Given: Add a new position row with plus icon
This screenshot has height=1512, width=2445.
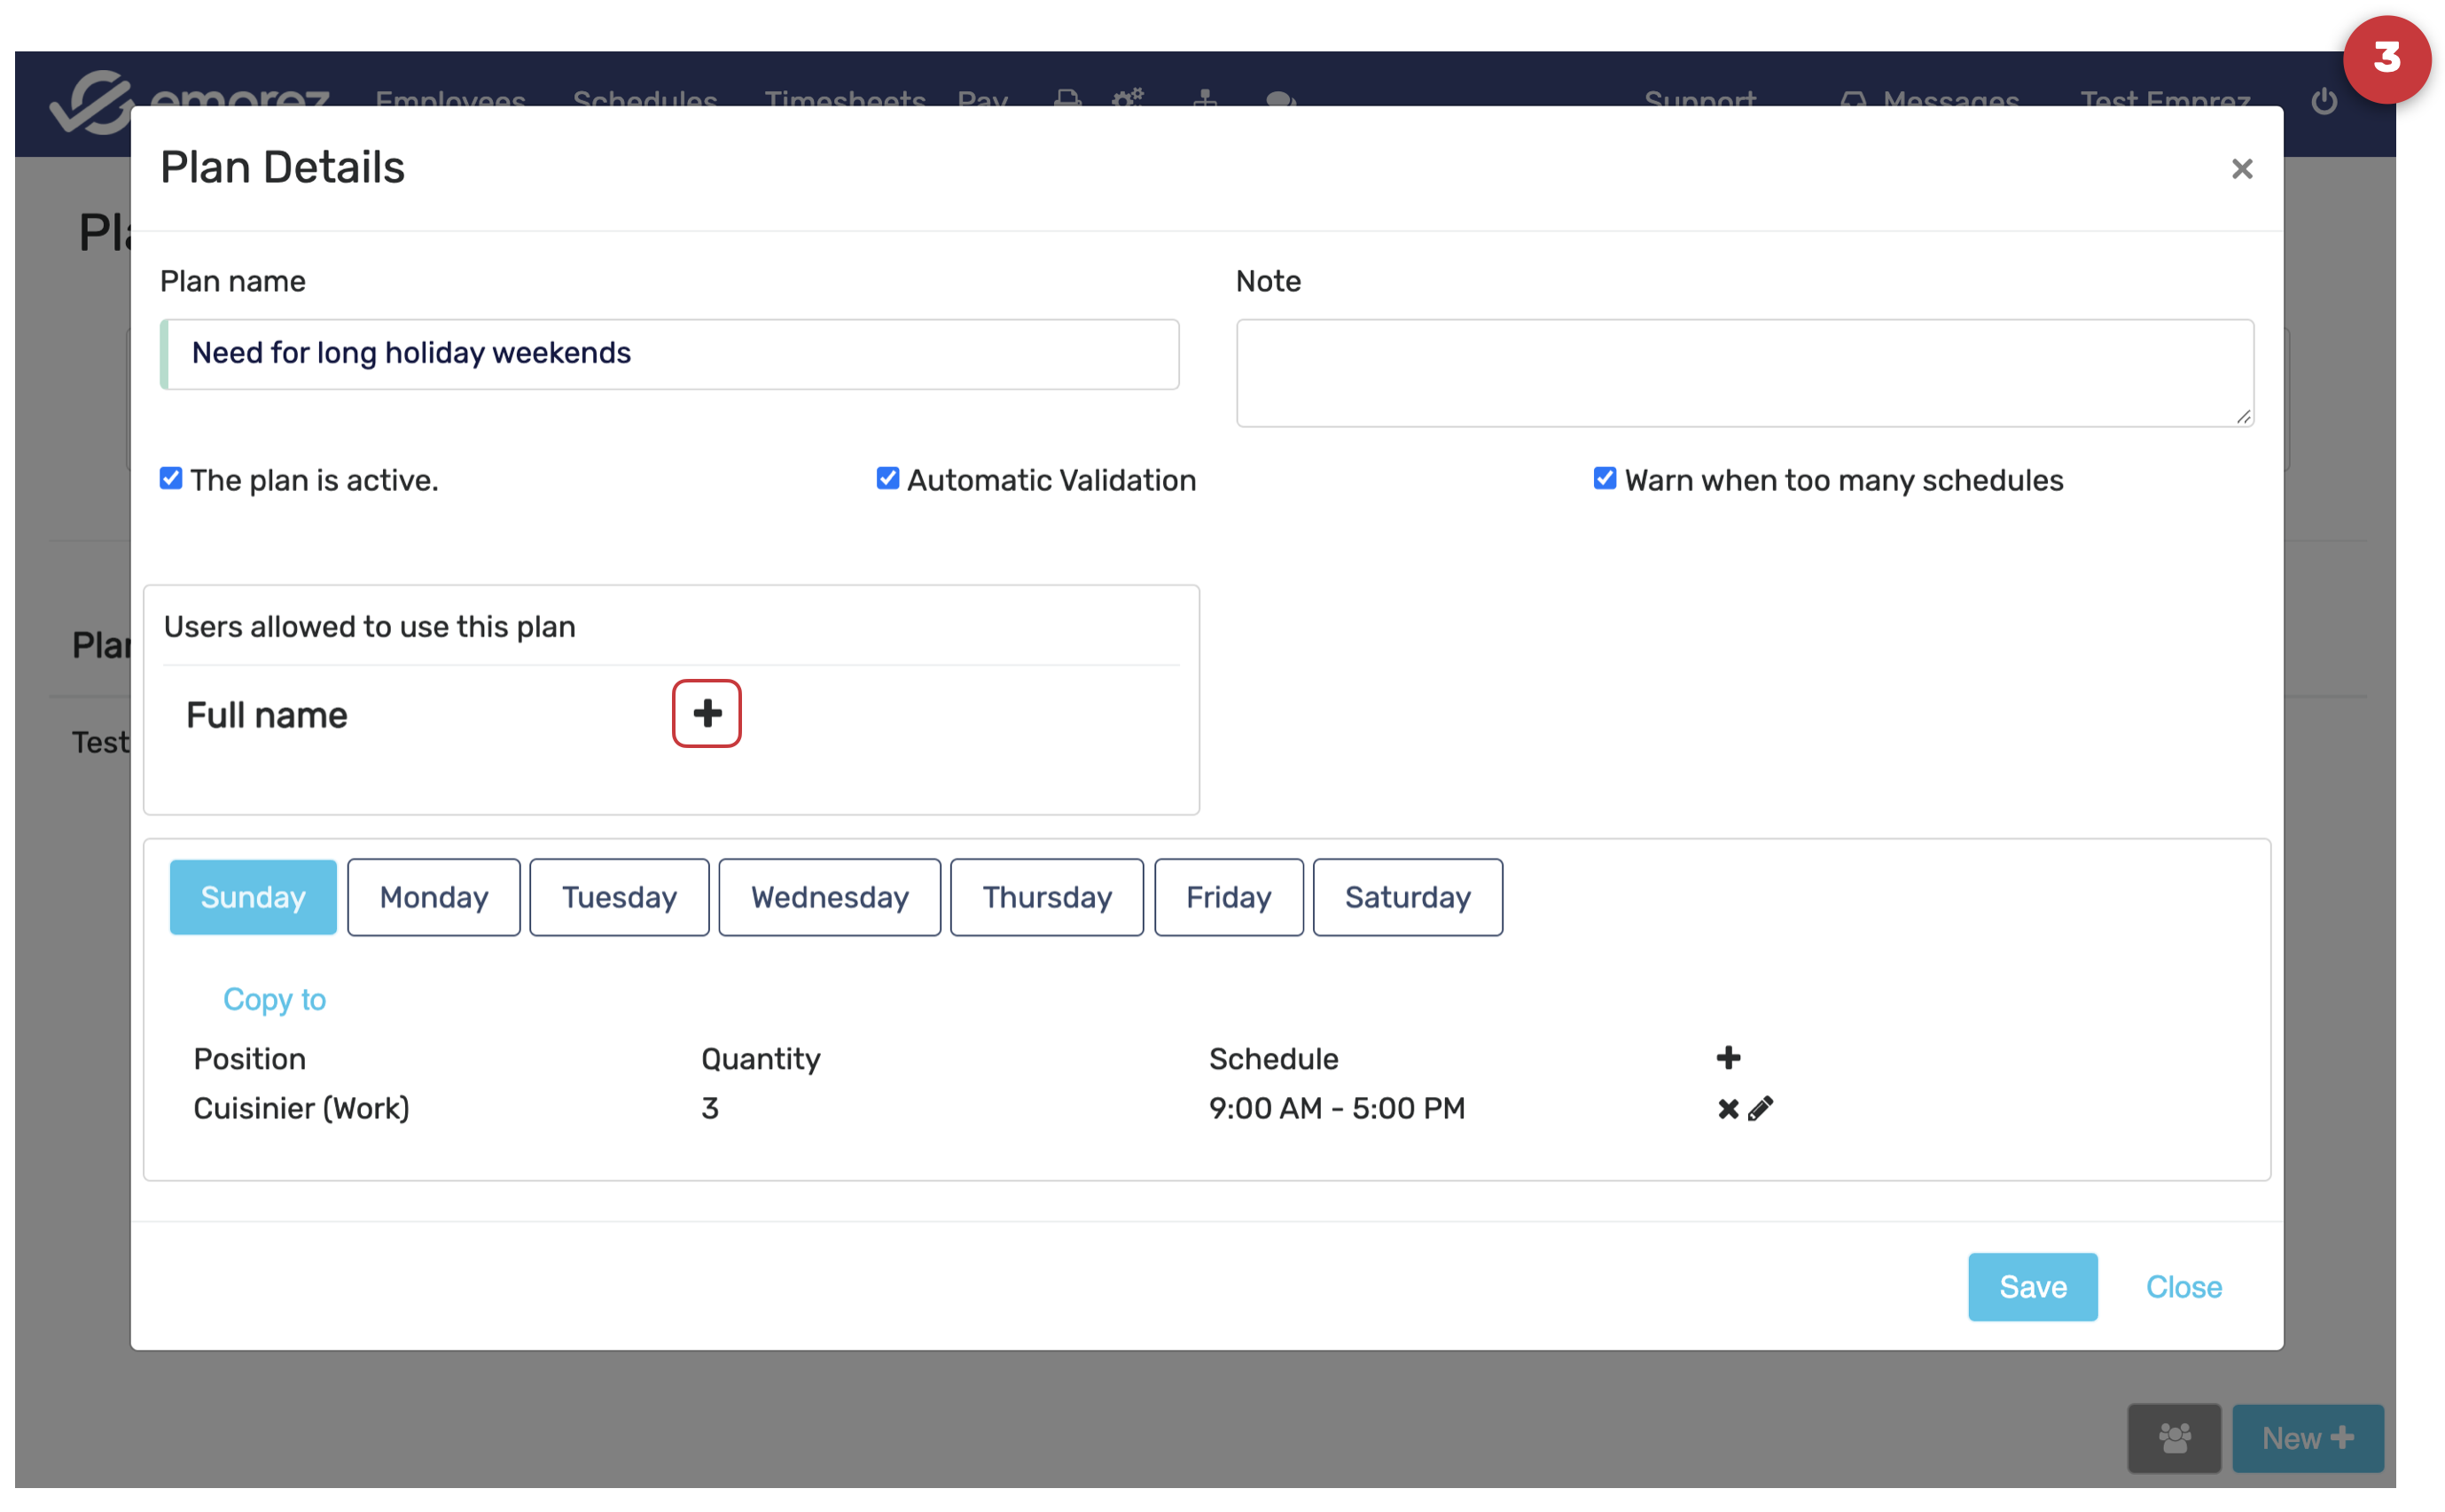Looking at the screenshot, I should 1727,1057.
